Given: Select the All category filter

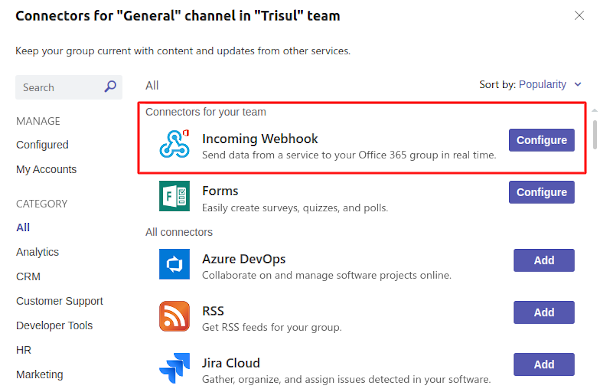Looking at the screenshot, I should click(x=23, y=228).
